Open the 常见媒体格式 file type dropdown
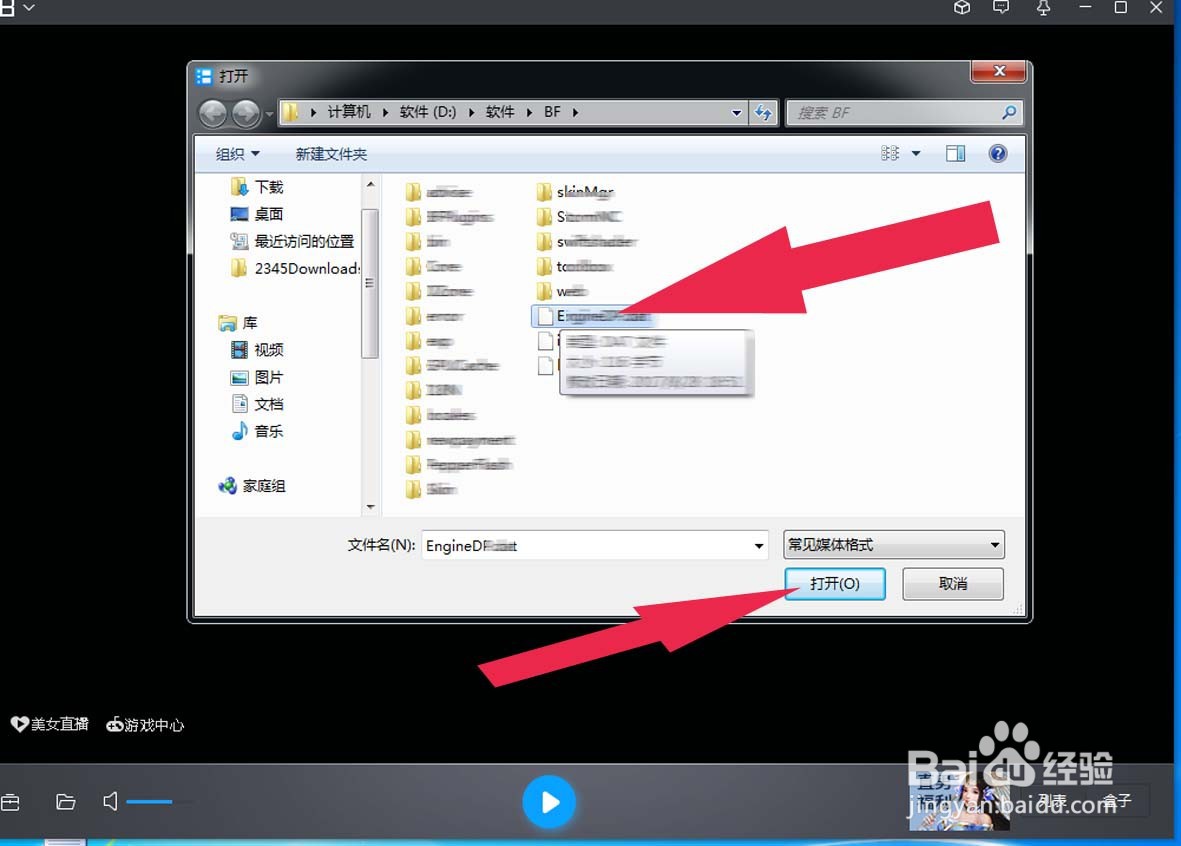This screenshot has width=1181, height=846. click(x=893, y=545)
